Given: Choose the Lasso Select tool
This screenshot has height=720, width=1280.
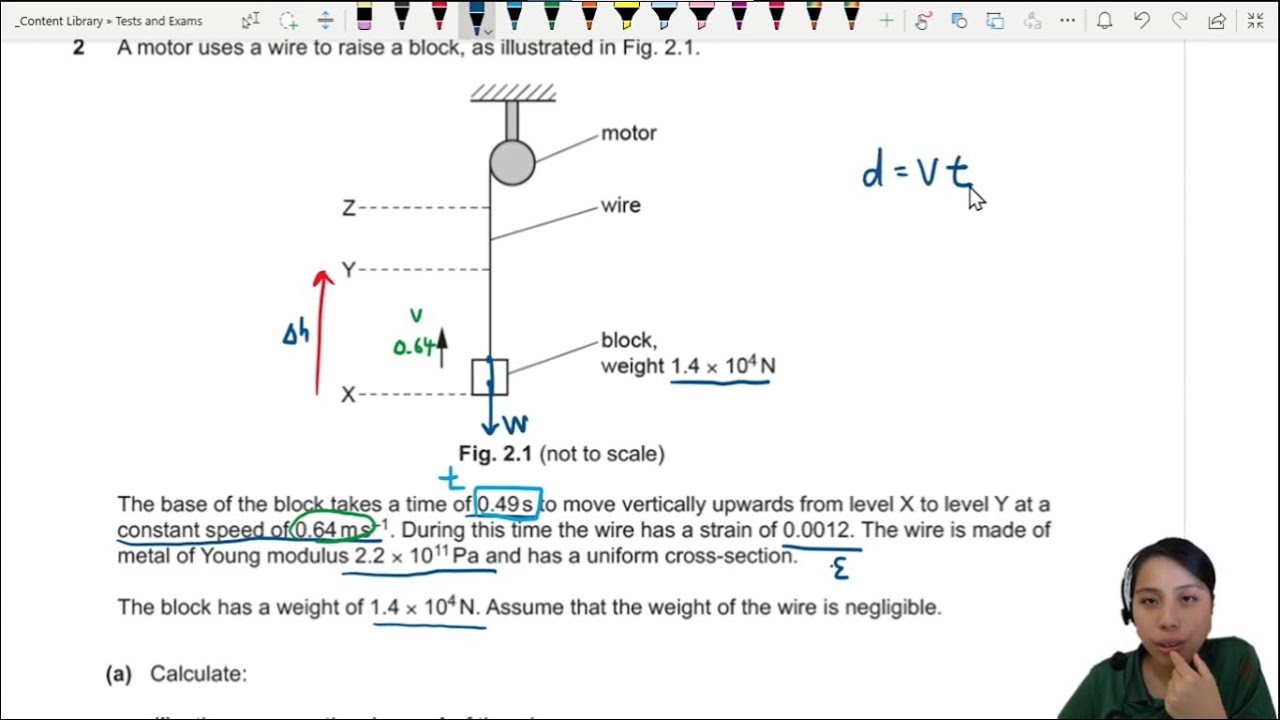Looking at the screenshot, I should 288,20.
